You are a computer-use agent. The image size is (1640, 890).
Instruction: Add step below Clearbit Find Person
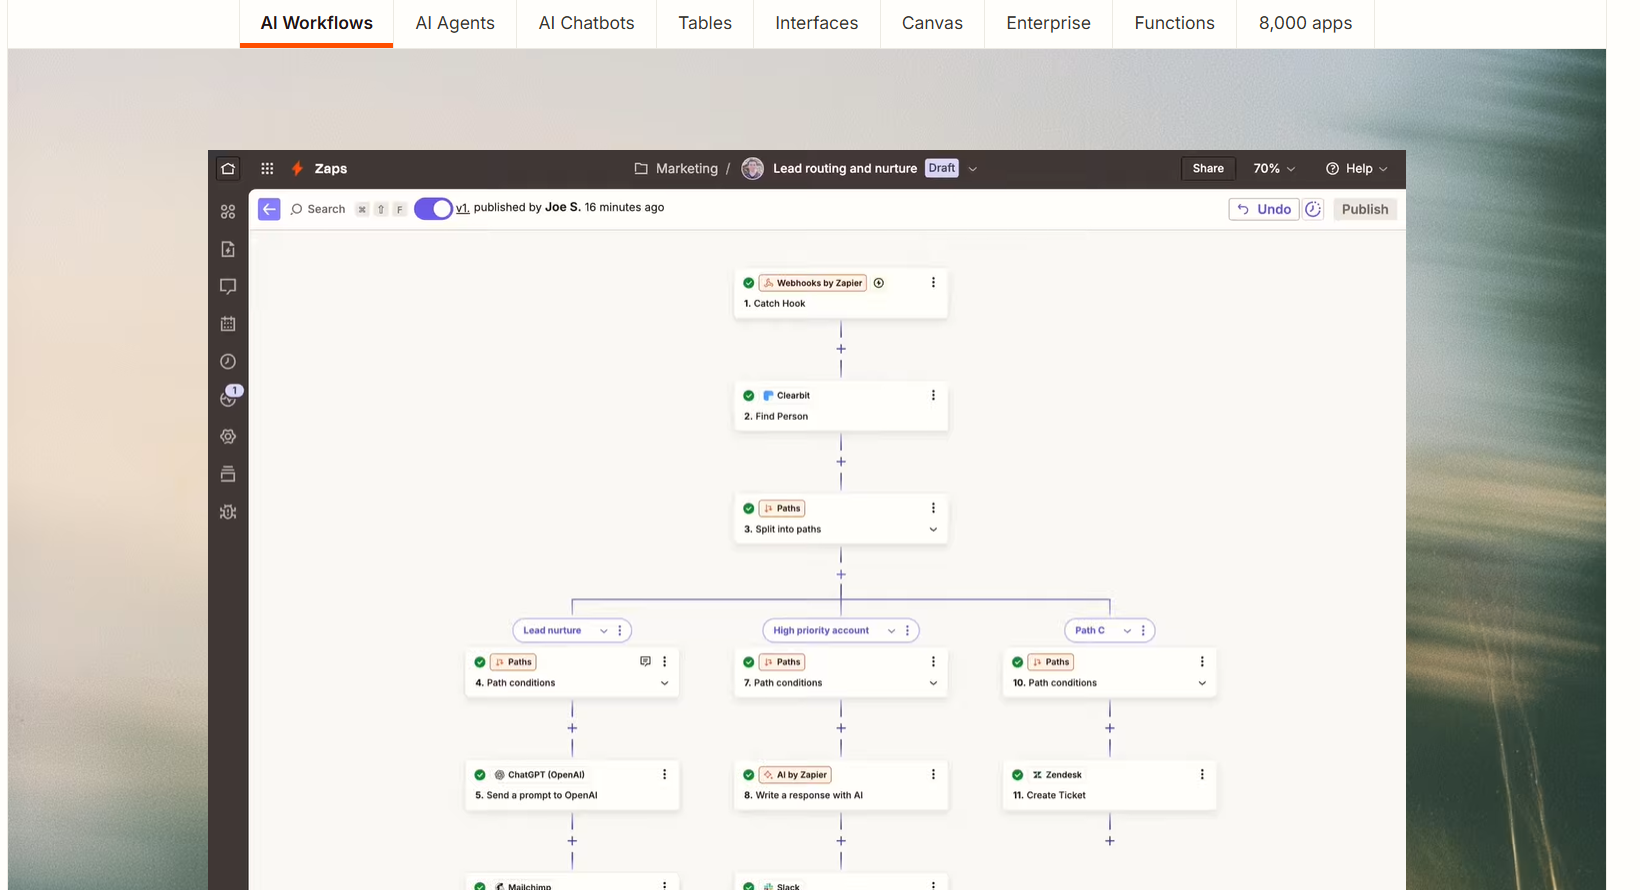click(841, 462)
